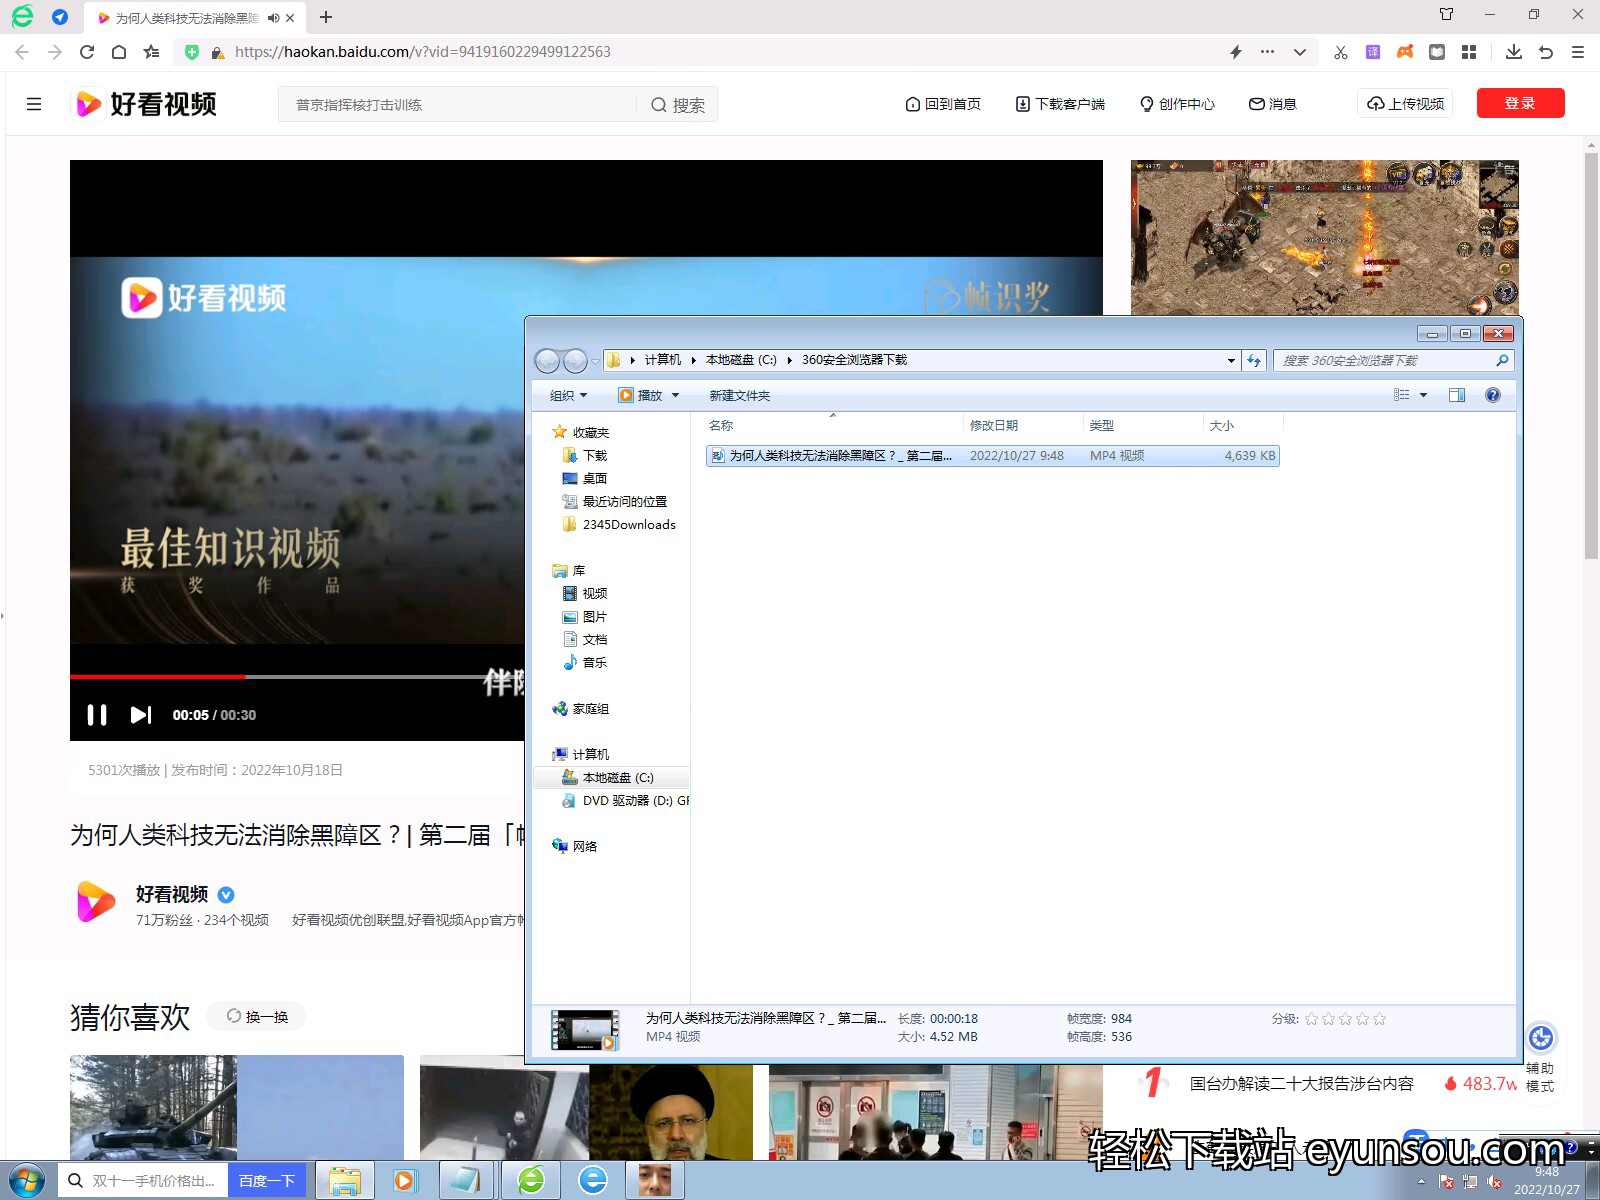Skip to next video in player
This screenshot has width=1600, height=1200.
tap(141, 715)
